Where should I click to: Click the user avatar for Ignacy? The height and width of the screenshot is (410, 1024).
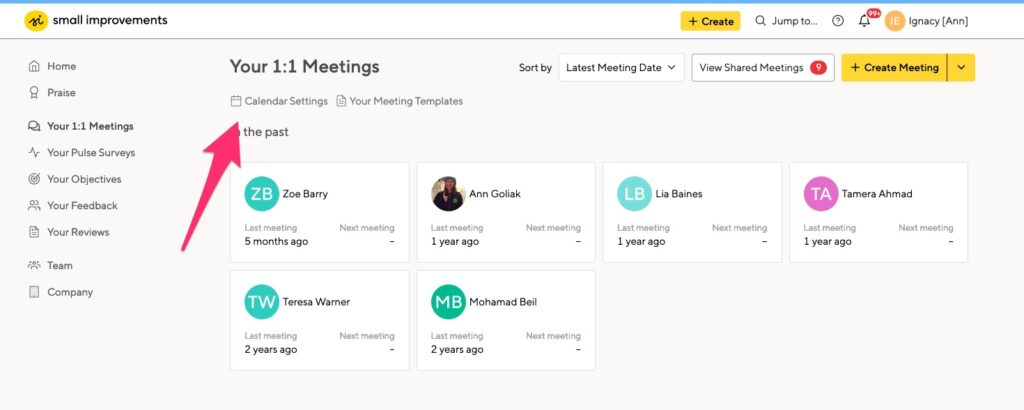tap(894, 21)
